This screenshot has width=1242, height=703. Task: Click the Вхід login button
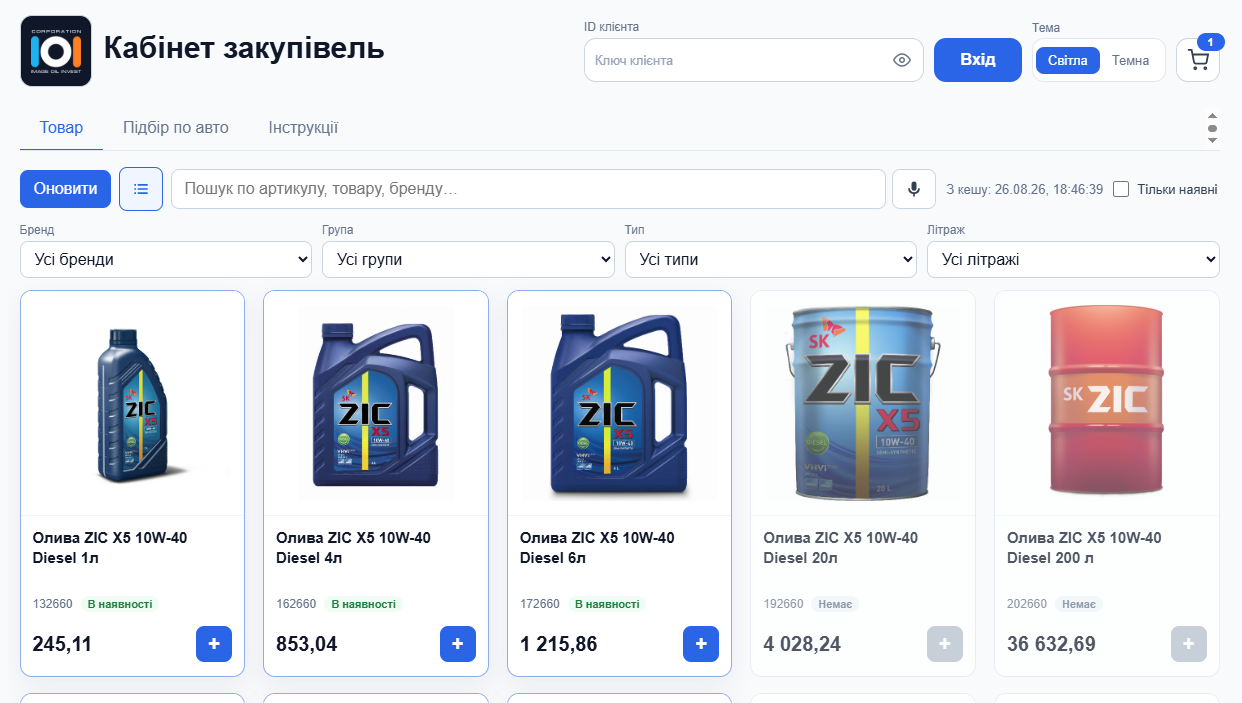click(978, 60)
